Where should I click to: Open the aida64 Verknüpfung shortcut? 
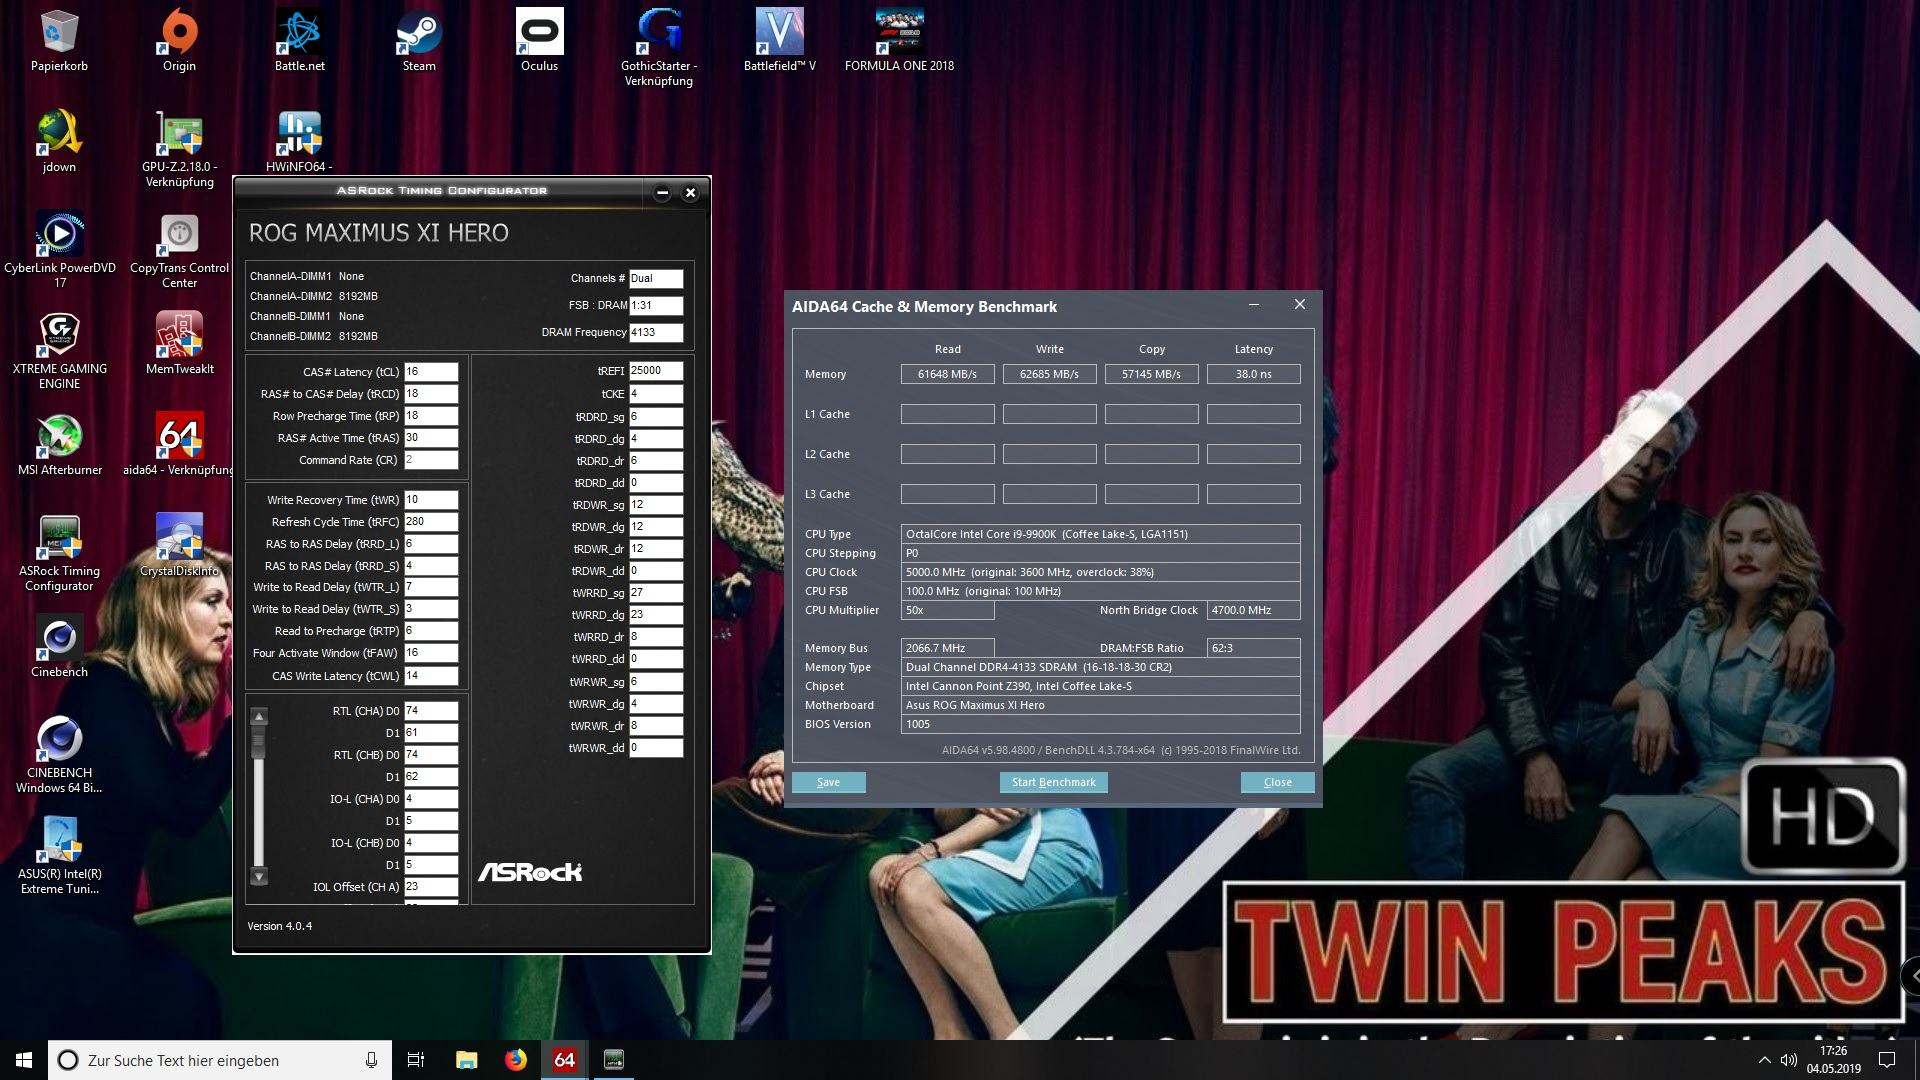(179, 444)
